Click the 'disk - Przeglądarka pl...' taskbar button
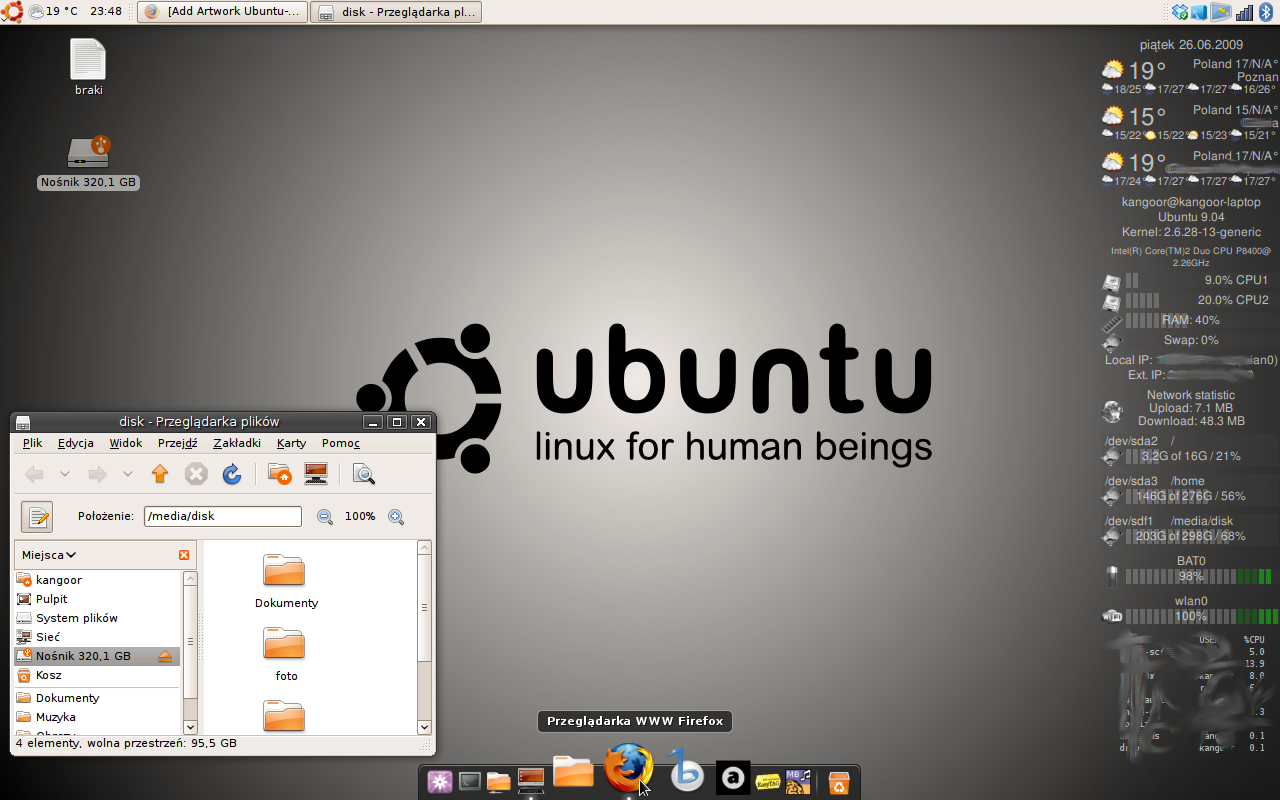1280x800 pixels. pos(396,12)
